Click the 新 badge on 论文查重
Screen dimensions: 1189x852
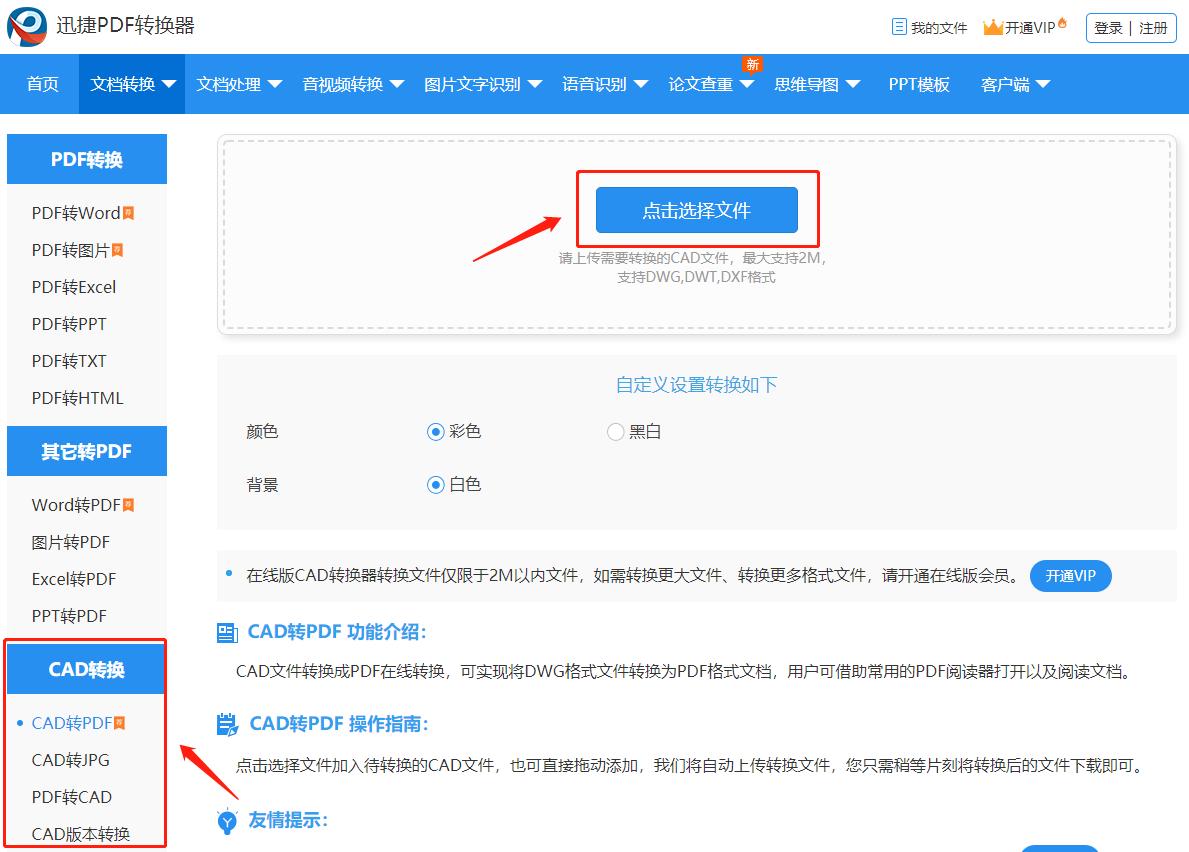point(752,63)
